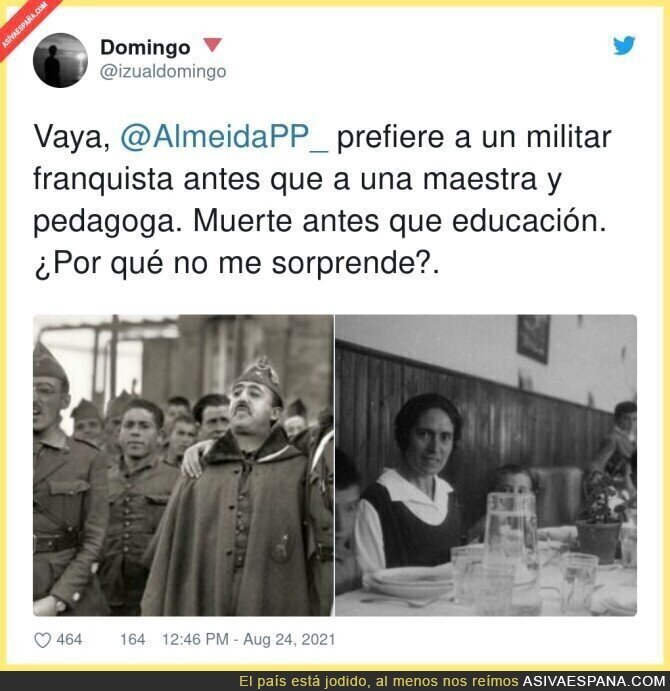
Task: Click the red triangle next to Domingo
Action: point(212,45)
